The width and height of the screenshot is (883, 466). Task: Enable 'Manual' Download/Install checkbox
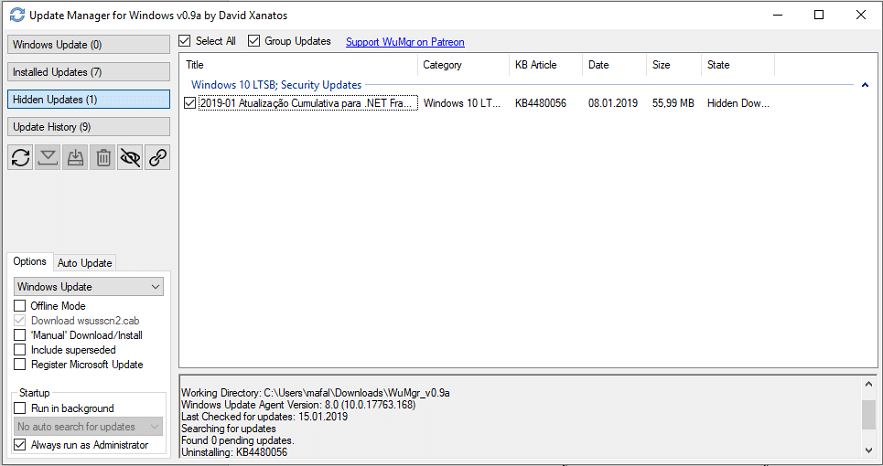pos(20,335)
